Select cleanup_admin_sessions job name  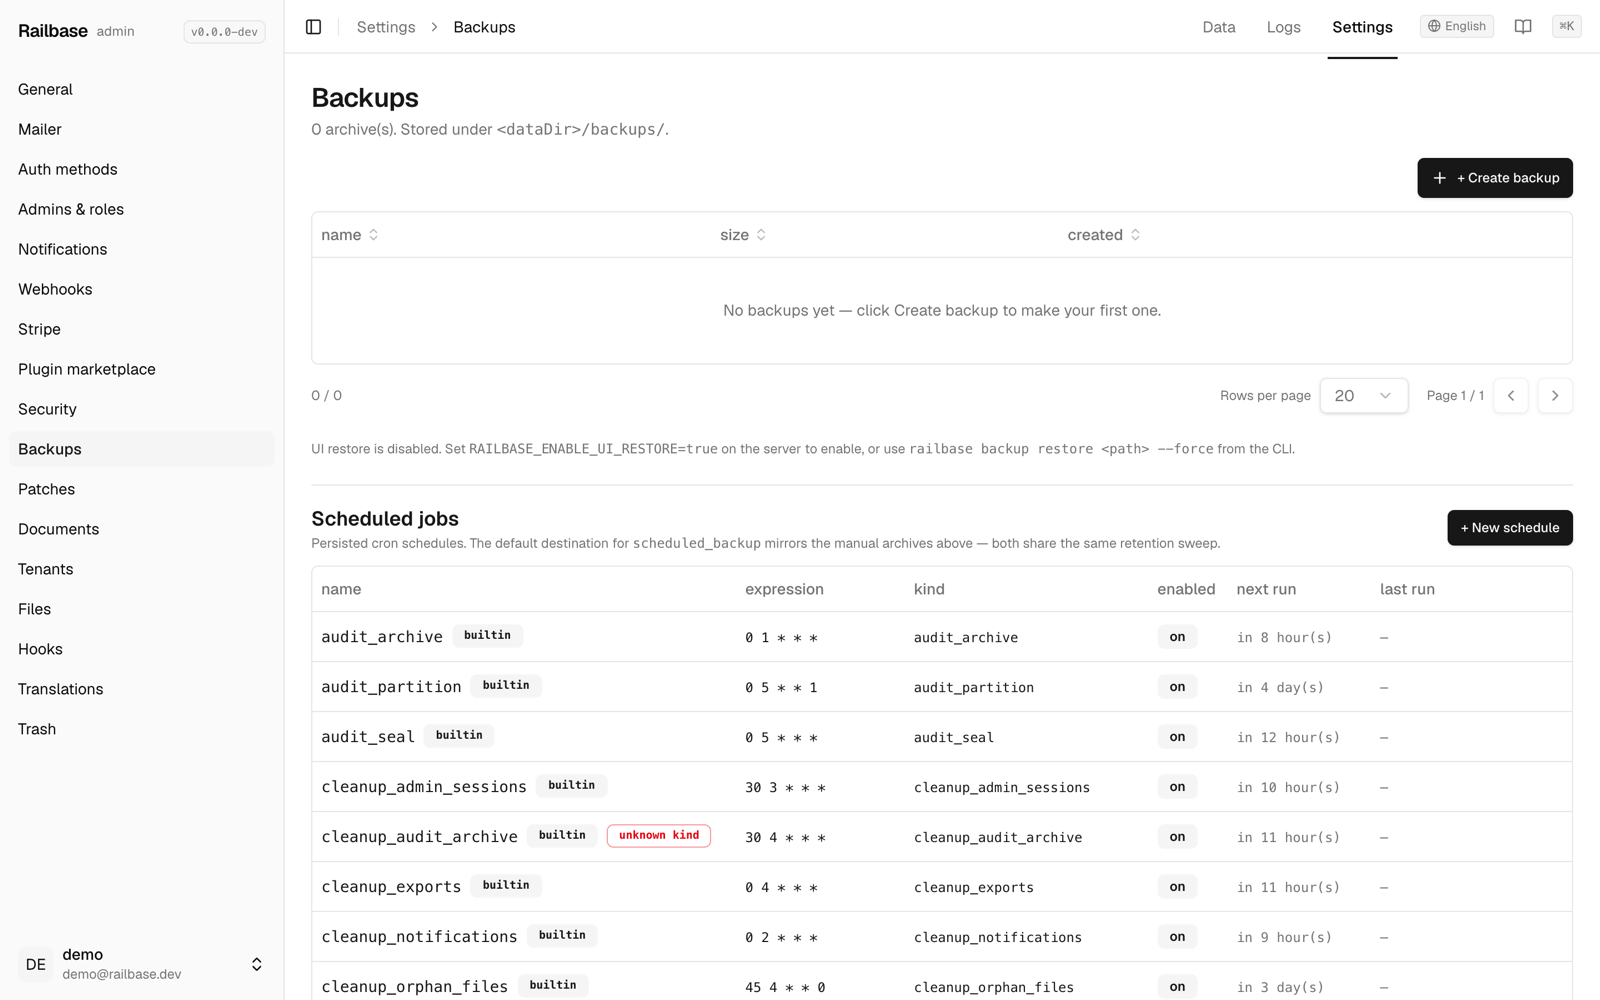click(x=424, y=787)
